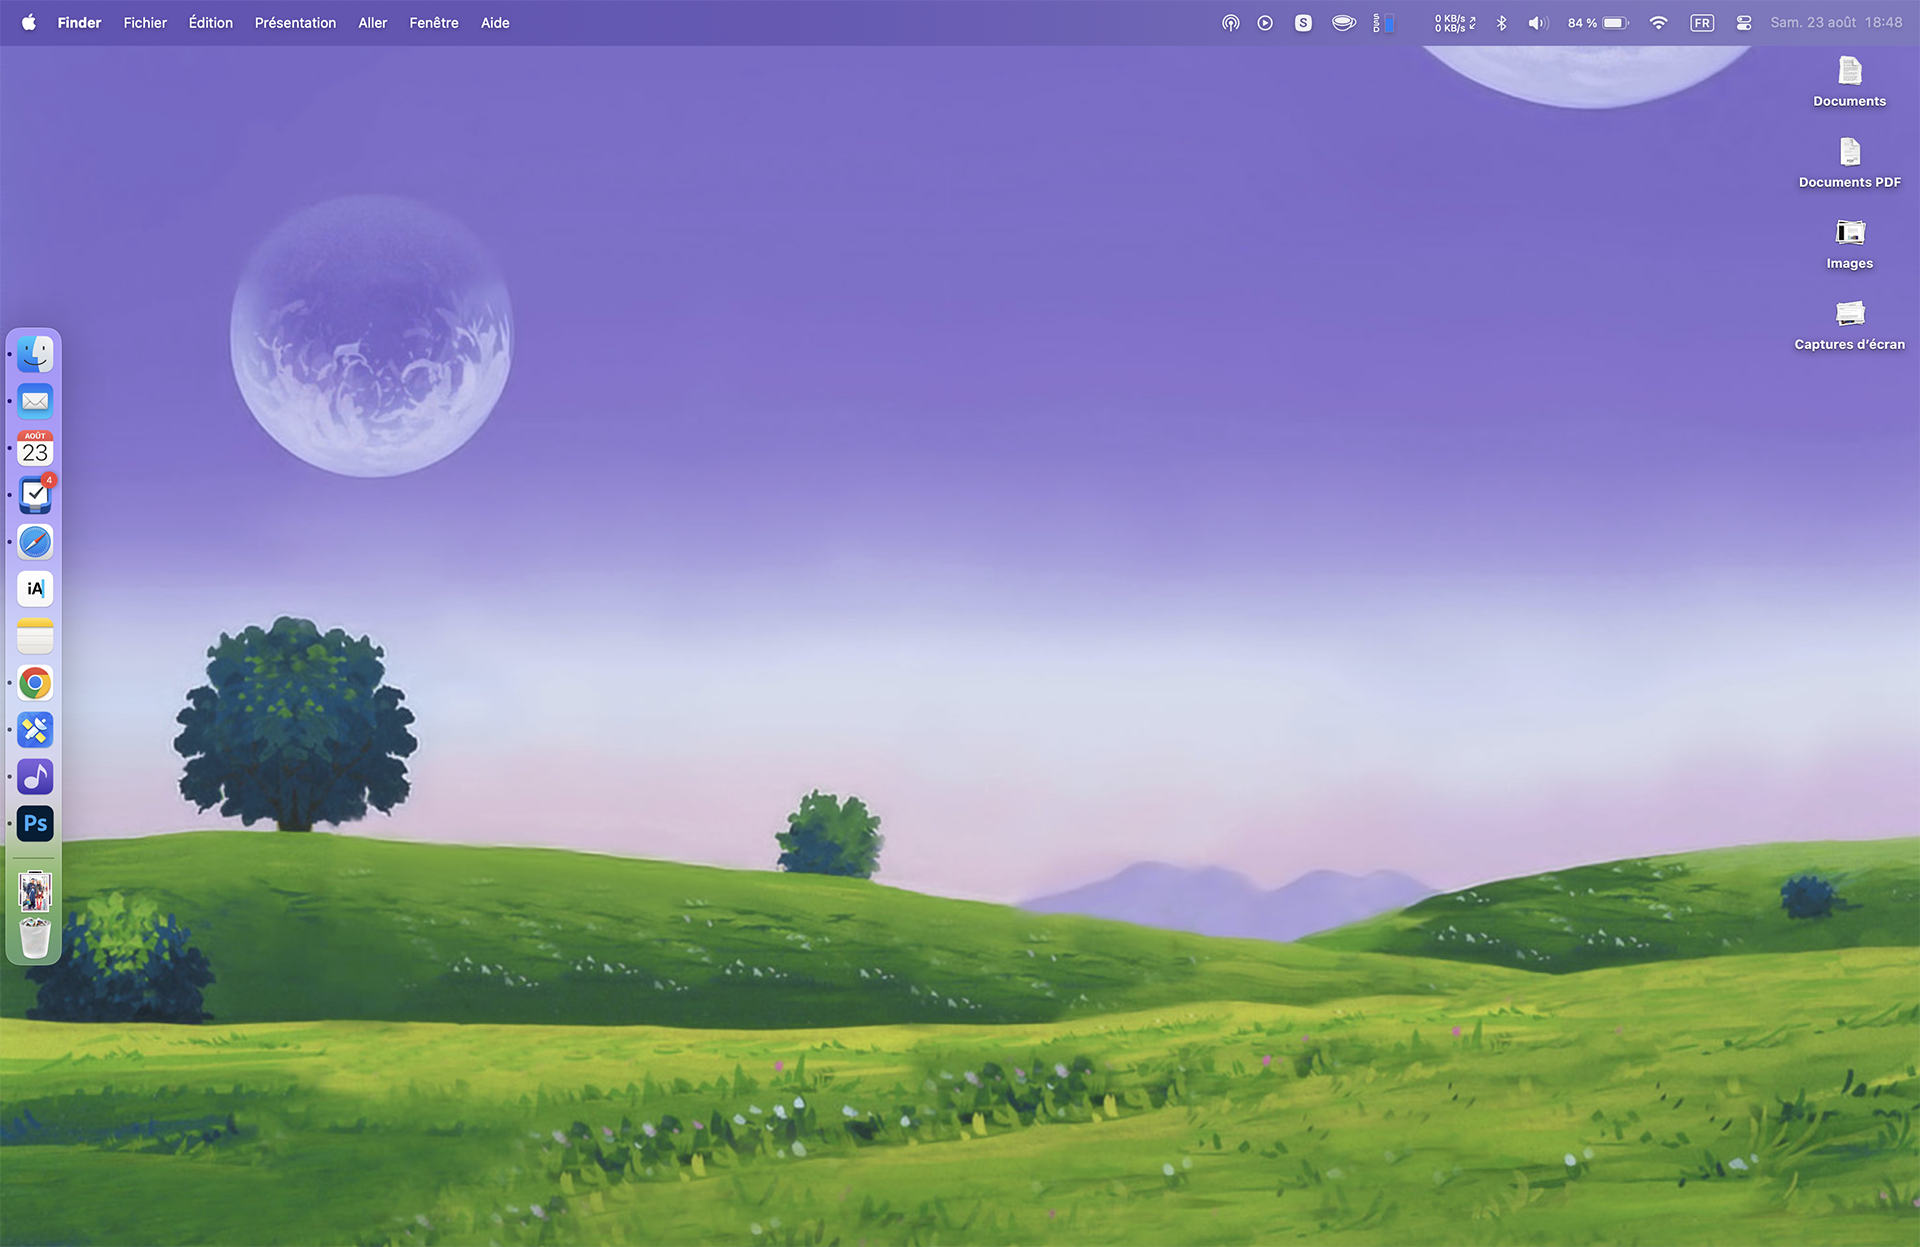Open the satellite icon app in the Dock
This screenshot has height=1247, width=1920.
pos(35,730)
